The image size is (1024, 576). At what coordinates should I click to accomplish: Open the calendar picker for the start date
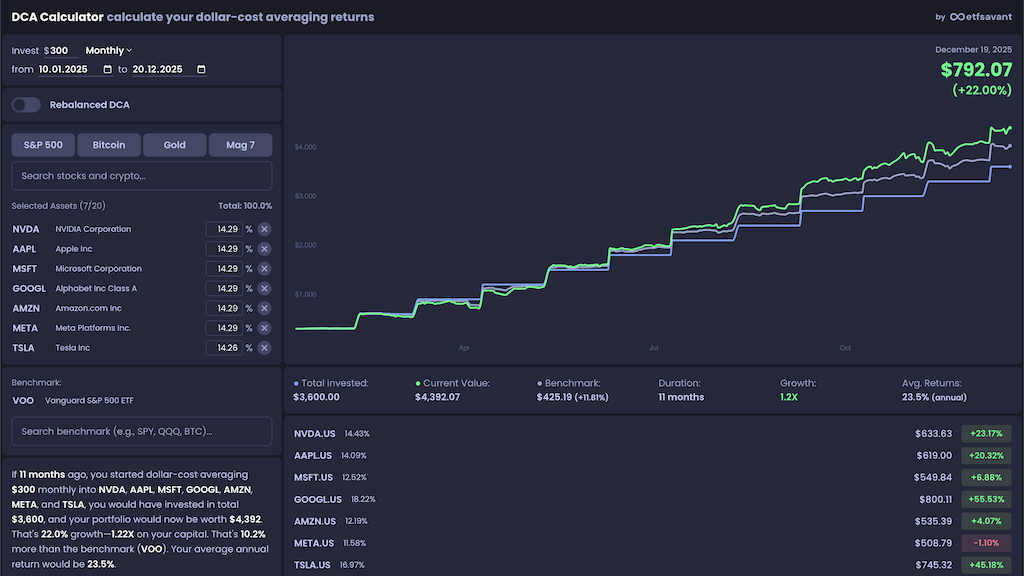coord(108,69)
